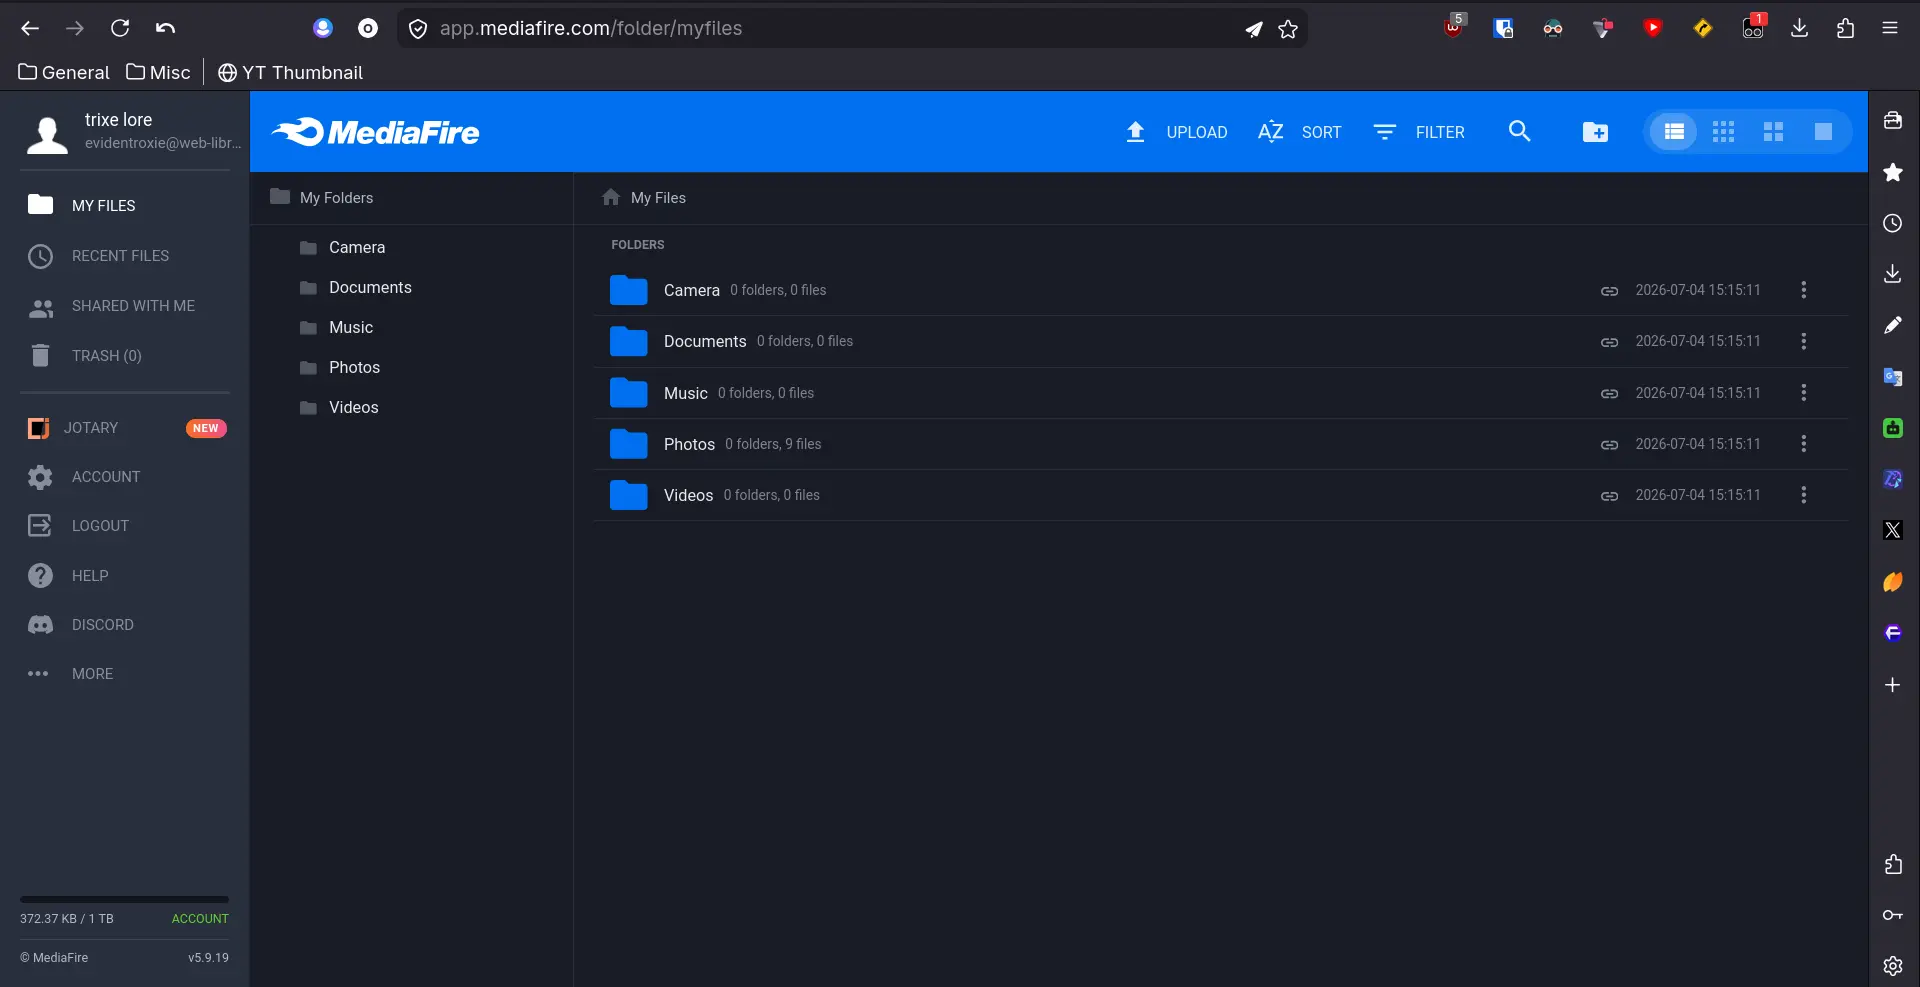Open the YT Thumbnail bookmark
This screenshot has width=1920, height=987.
click(290, 72)
